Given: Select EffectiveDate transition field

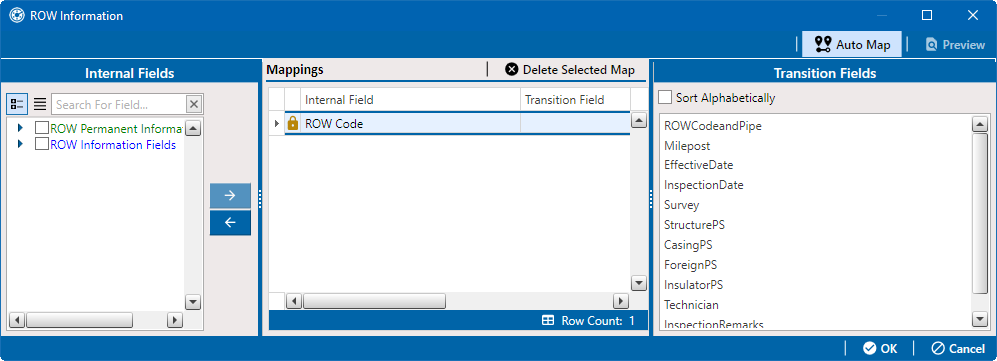Looking at the screenshot, I should pyautogui.click(x=699, y=165).
